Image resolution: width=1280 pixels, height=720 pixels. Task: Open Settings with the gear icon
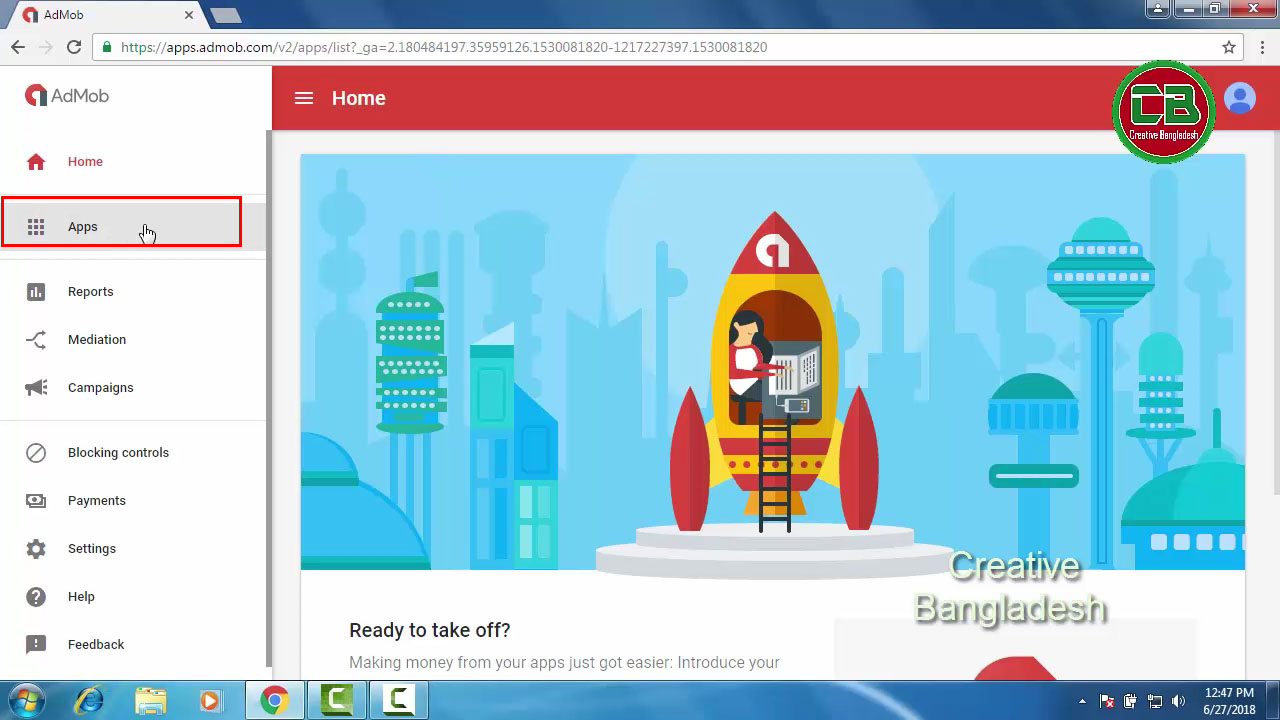pyautogui.click(x=36, y=549)
